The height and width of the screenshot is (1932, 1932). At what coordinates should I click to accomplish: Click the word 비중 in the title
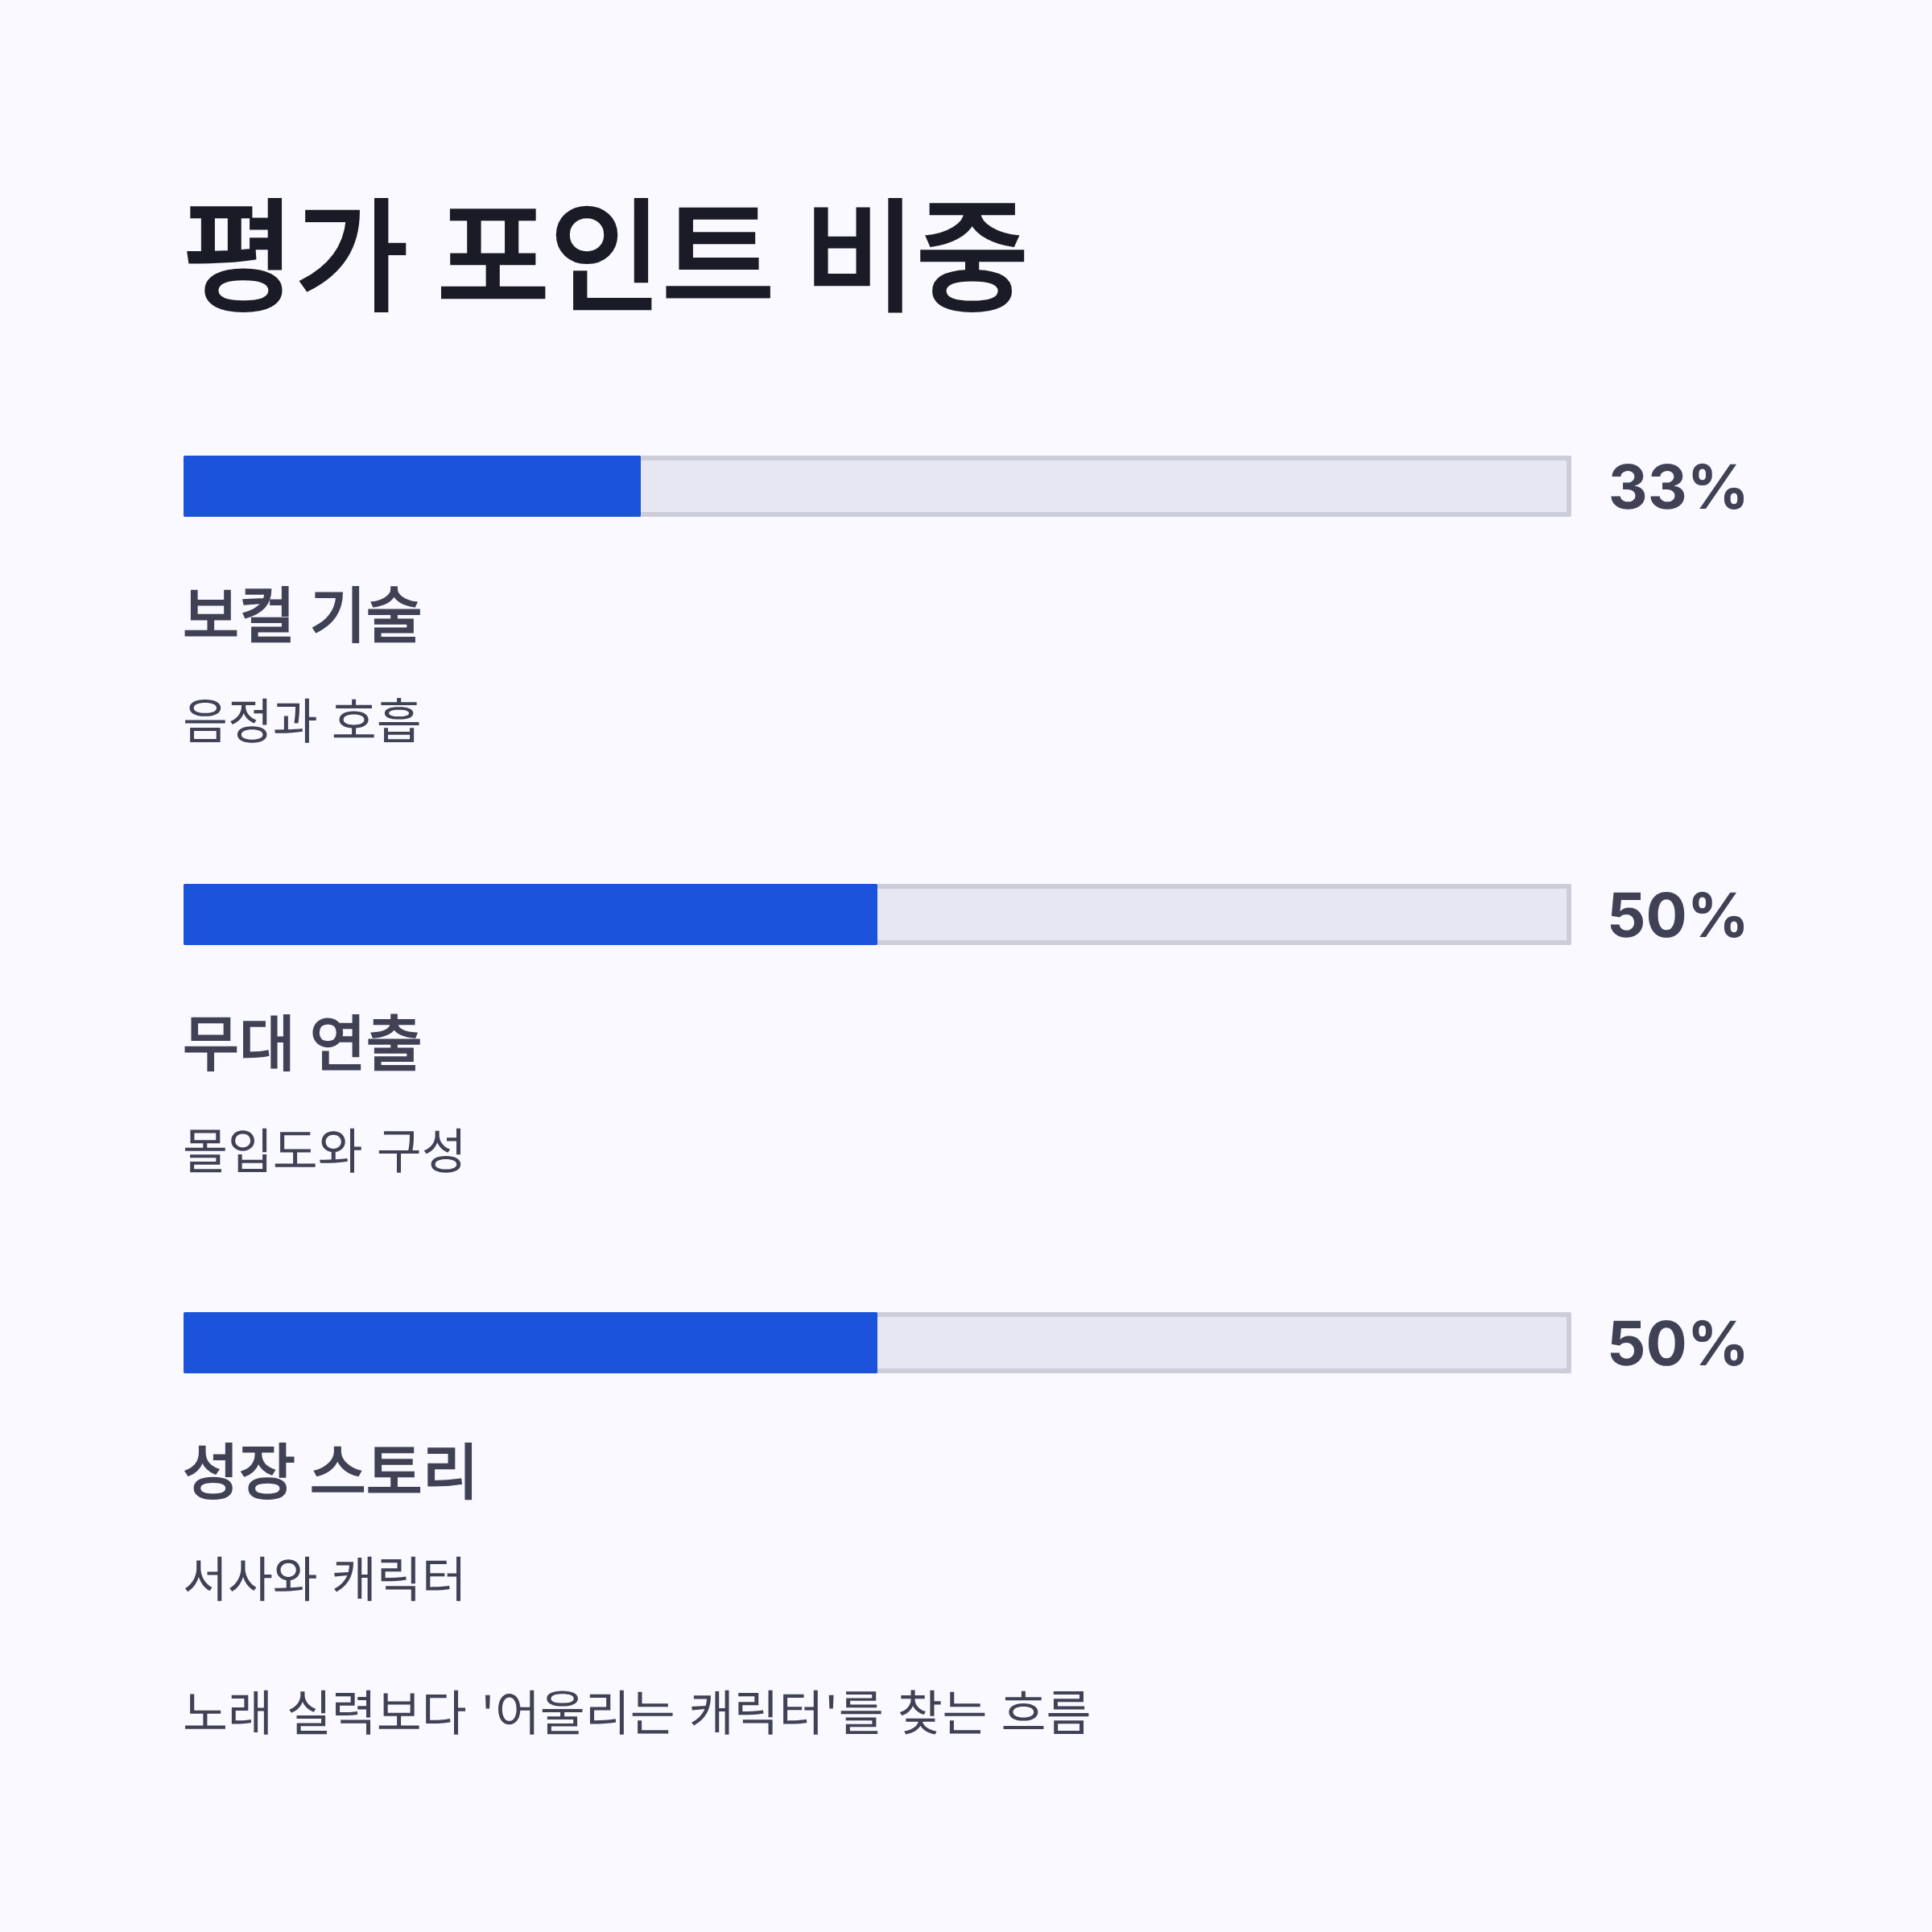(x=917, y=255)
